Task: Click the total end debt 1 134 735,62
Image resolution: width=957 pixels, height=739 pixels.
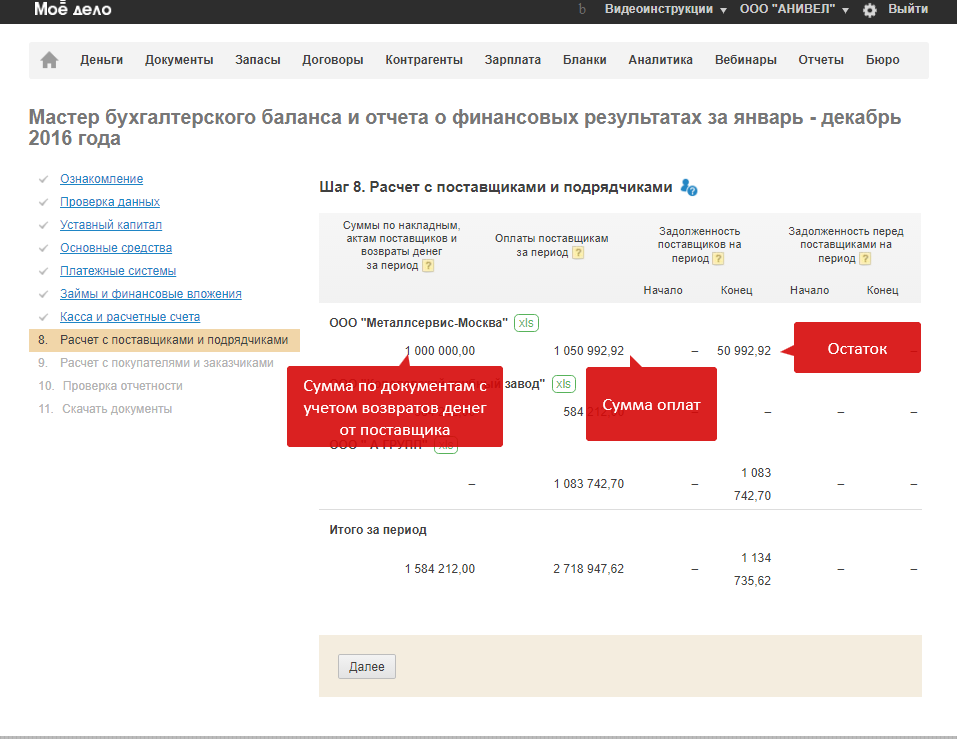Action: [753, 569]
